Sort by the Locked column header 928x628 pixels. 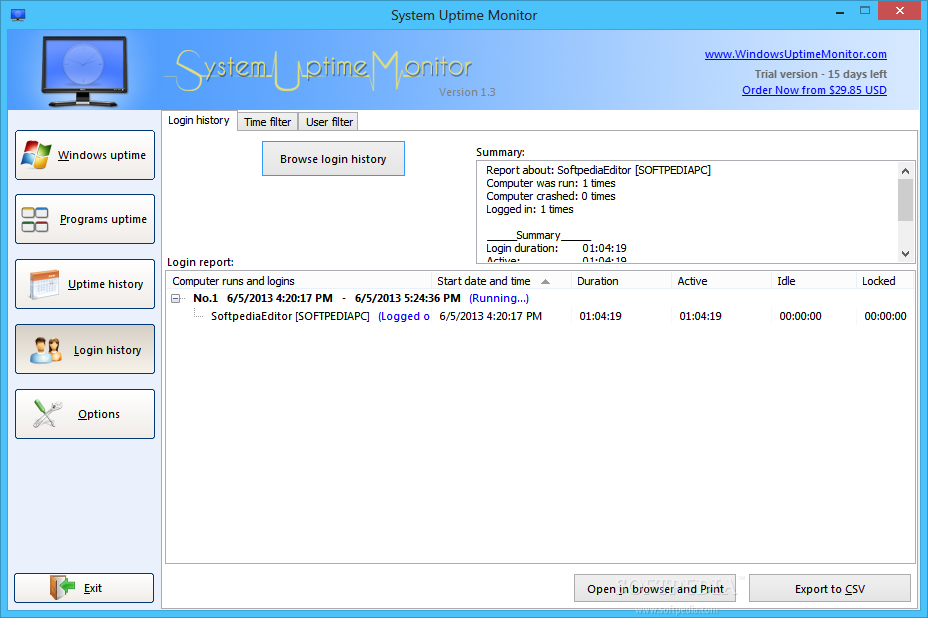pyautogui.click(x=885, y=281)
